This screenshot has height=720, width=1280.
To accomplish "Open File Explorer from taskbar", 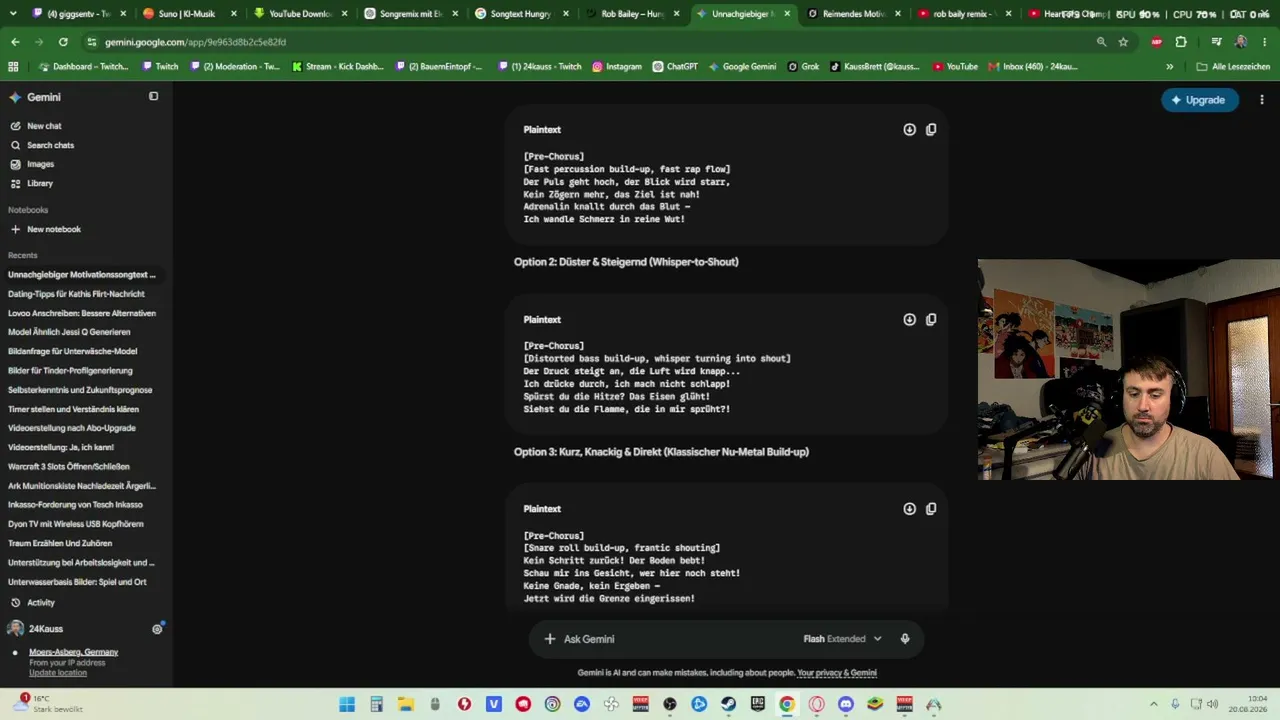I will [x=406, y=704].
